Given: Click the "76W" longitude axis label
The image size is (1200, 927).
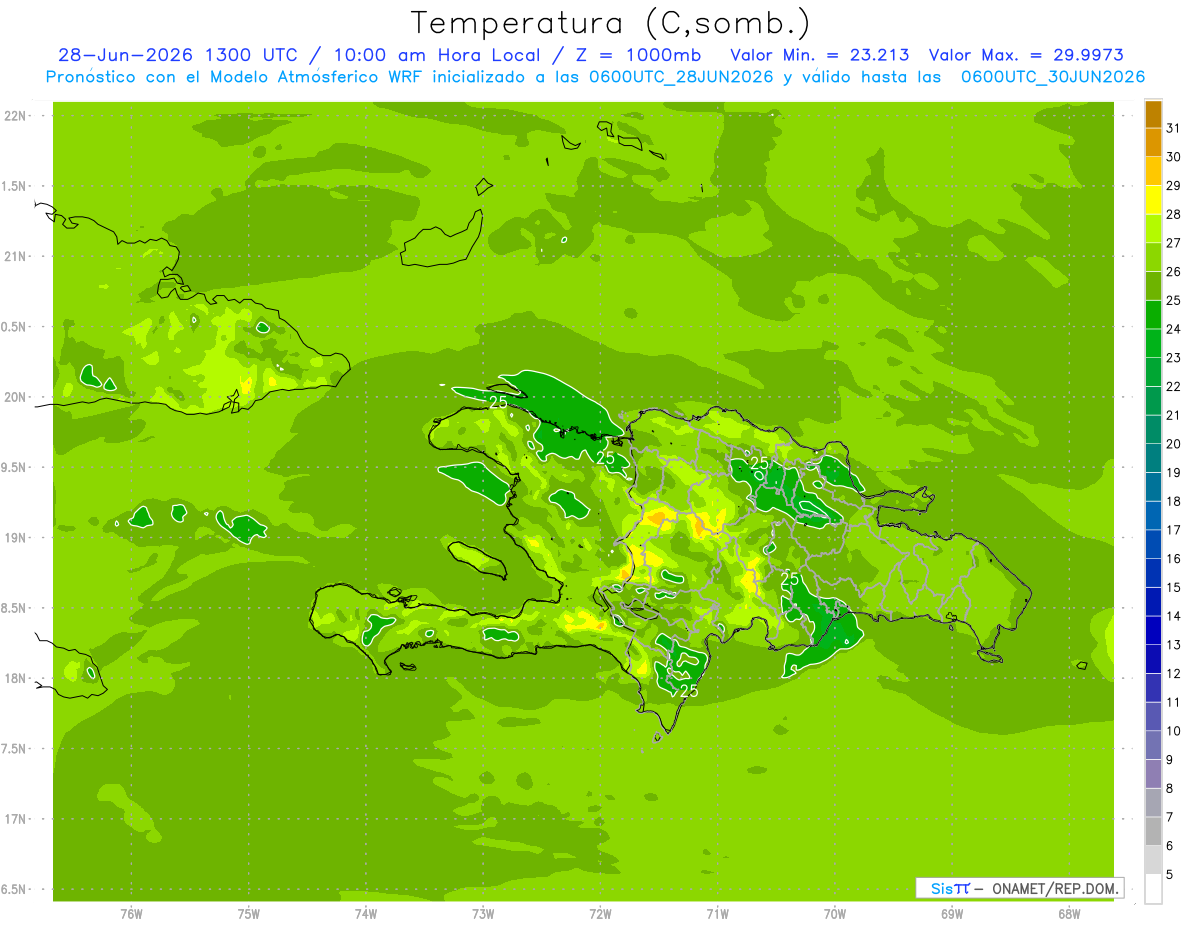Looking at the screenshot, I should (x=131, y=913).
